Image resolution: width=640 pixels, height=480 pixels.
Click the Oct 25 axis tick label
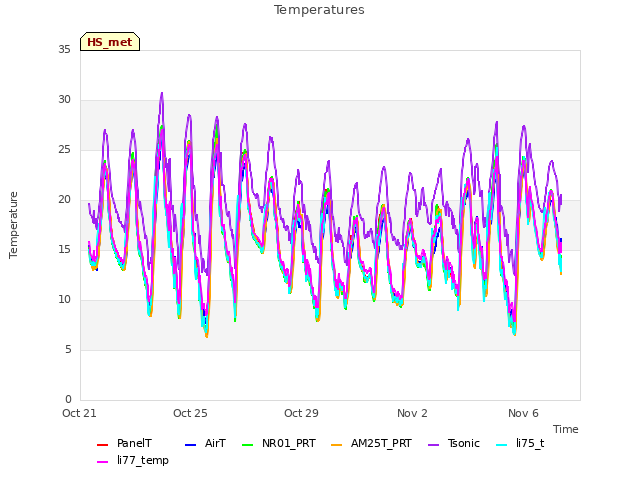(x=190, y=413)
